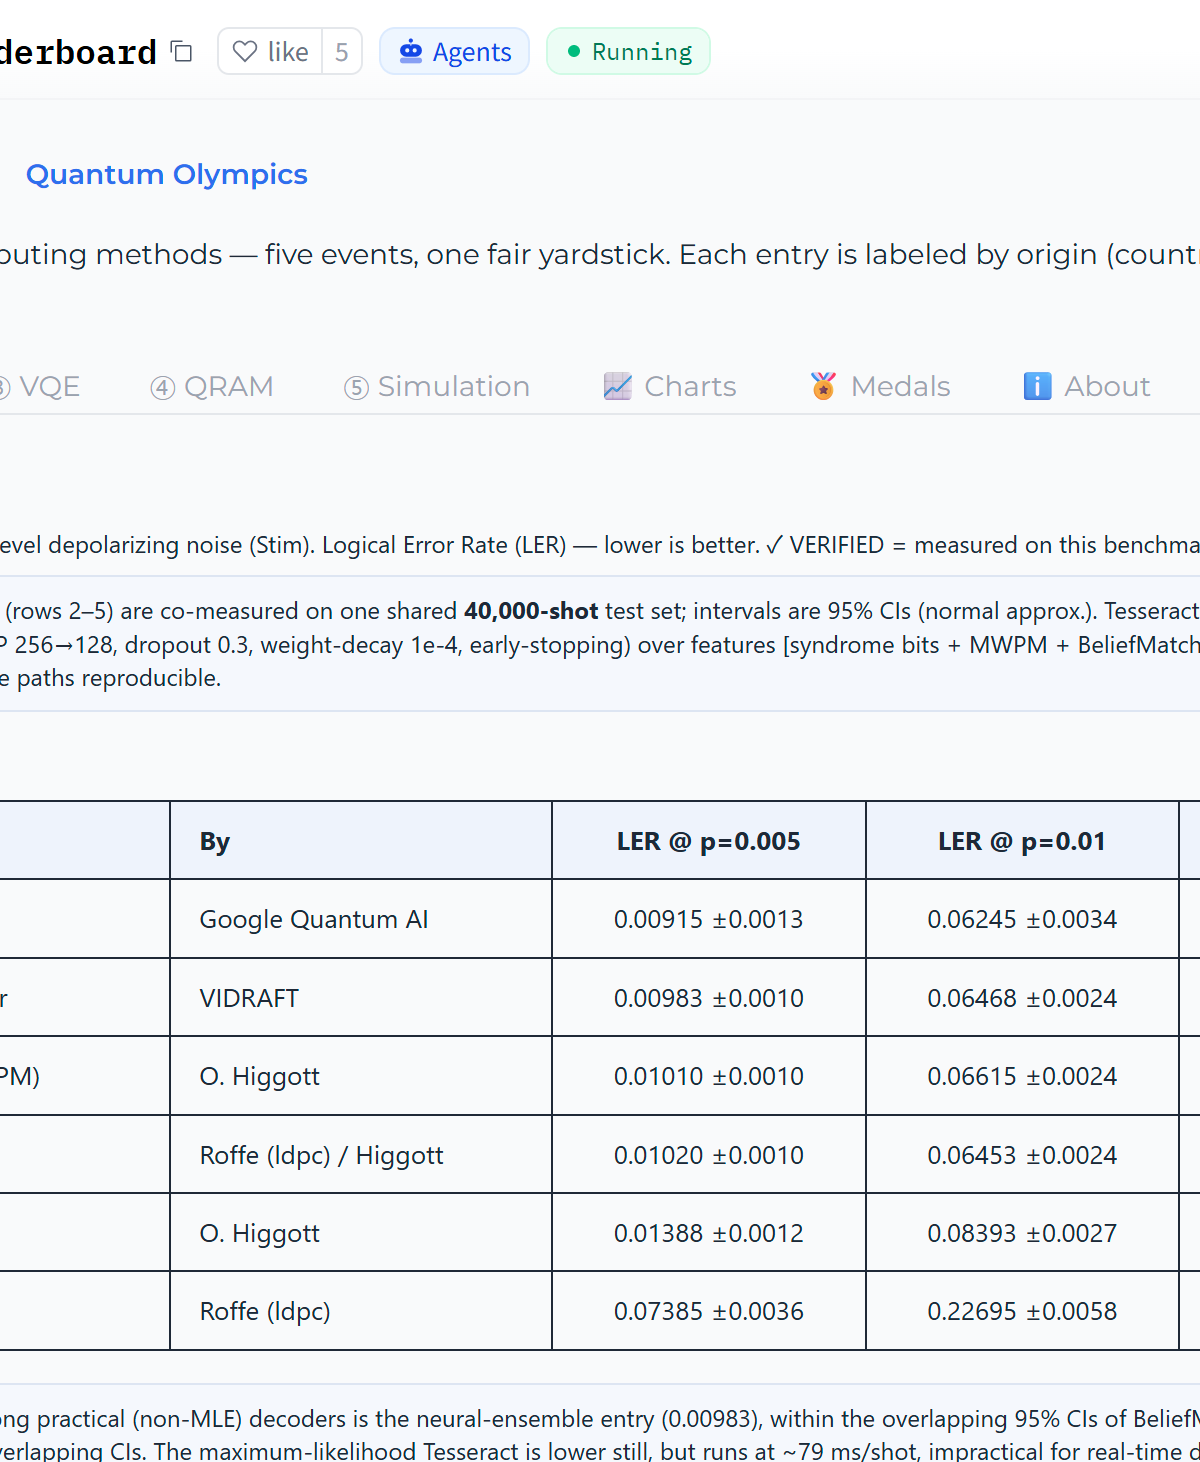1200x1462 pixels.
Task: Select the Google Quantum AI cell
Action: click(x=361, y=919)
